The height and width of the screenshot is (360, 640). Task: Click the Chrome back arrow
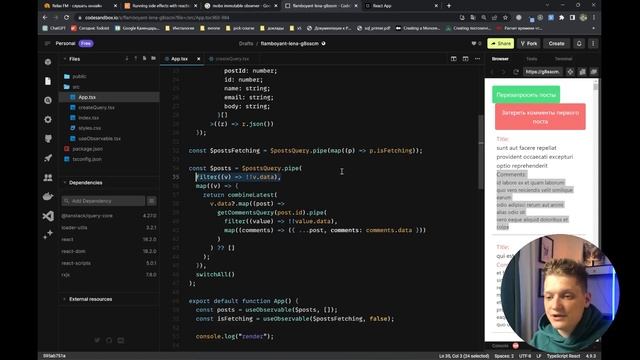point(45,18)
